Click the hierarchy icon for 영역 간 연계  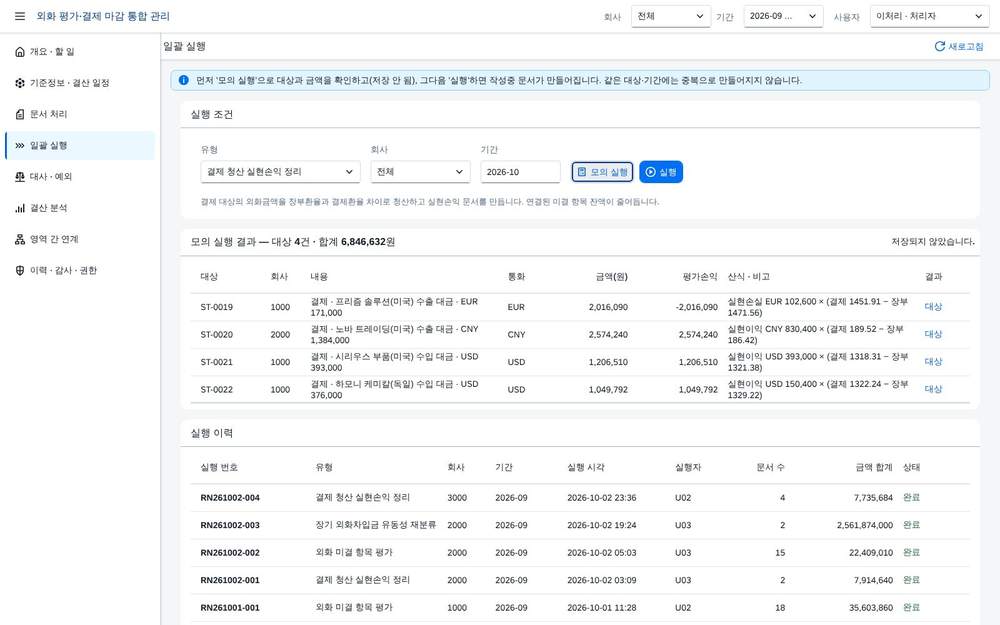click(x=20, y=239)
